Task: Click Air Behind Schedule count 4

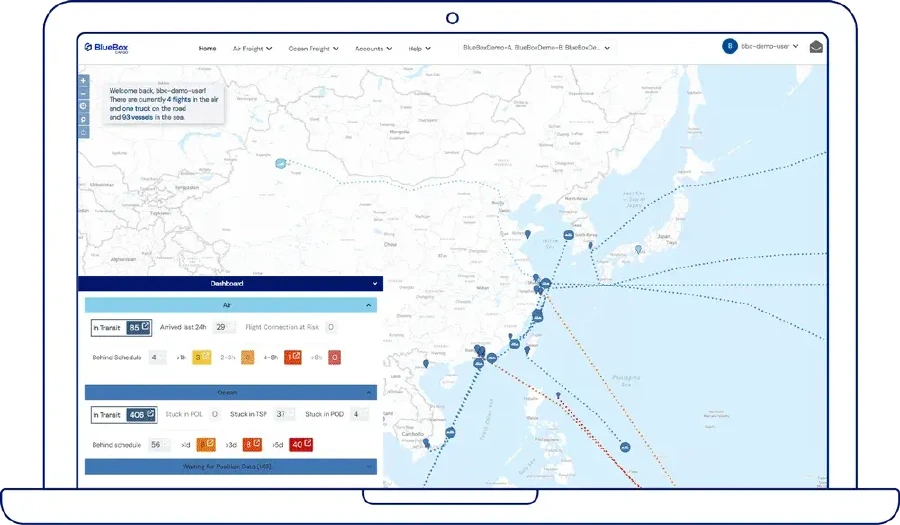Action: (x=157, y=357)
